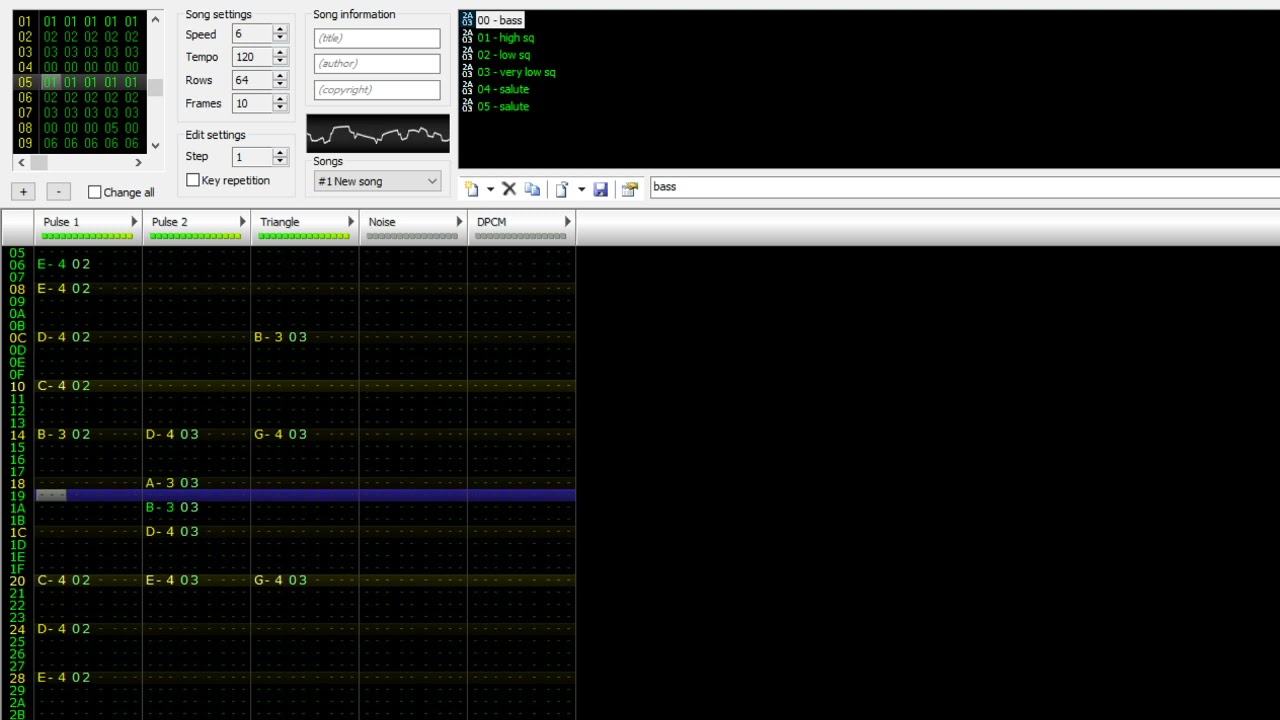Click the 2A03 chip icon beside 00 - bass
This screenshot has width=1280, height=720.
(x=467, y=20)
